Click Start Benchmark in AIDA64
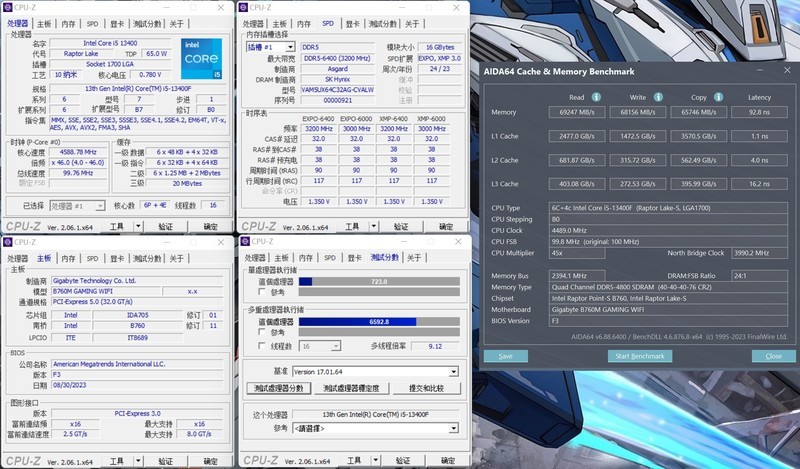Viewport: 800px width, 469px height. 640,356
